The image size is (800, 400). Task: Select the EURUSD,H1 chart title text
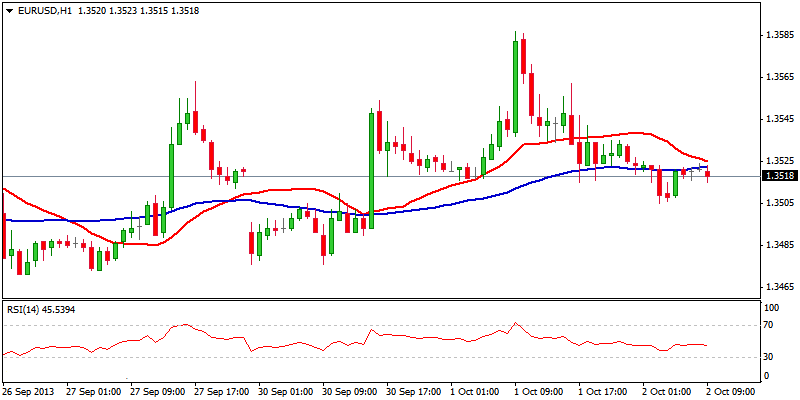click(x=43, y=10)
